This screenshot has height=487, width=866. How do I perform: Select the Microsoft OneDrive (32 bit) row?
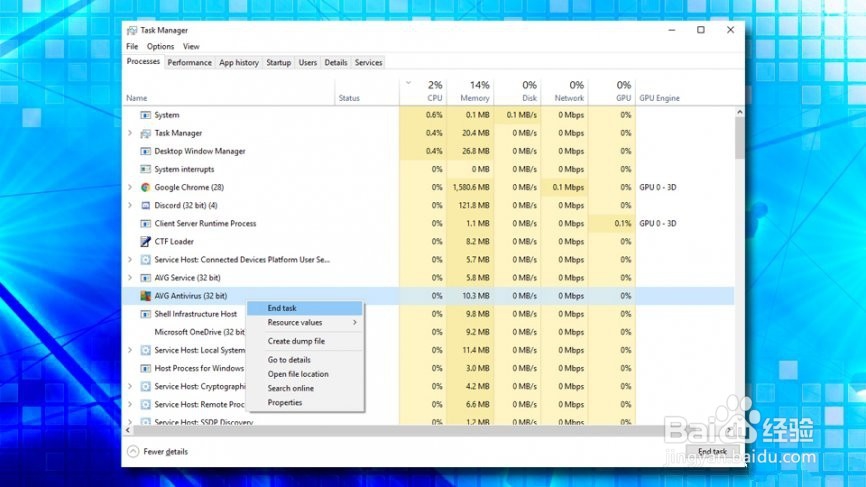[429, 332]
